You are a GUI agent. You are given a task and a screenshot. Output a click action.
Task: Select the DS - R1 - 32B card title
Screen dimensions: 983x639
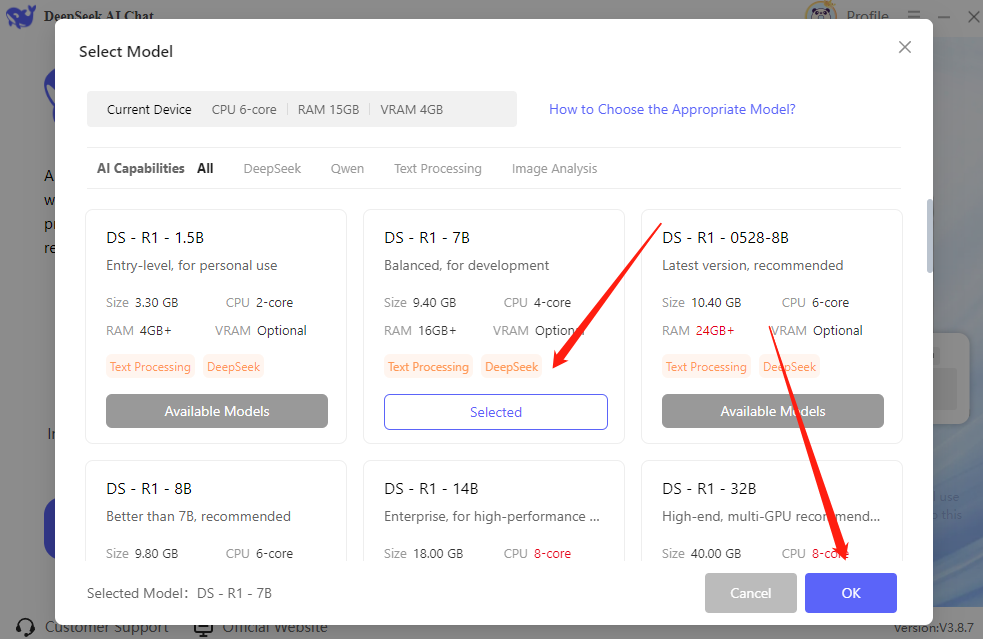point(709,488)
